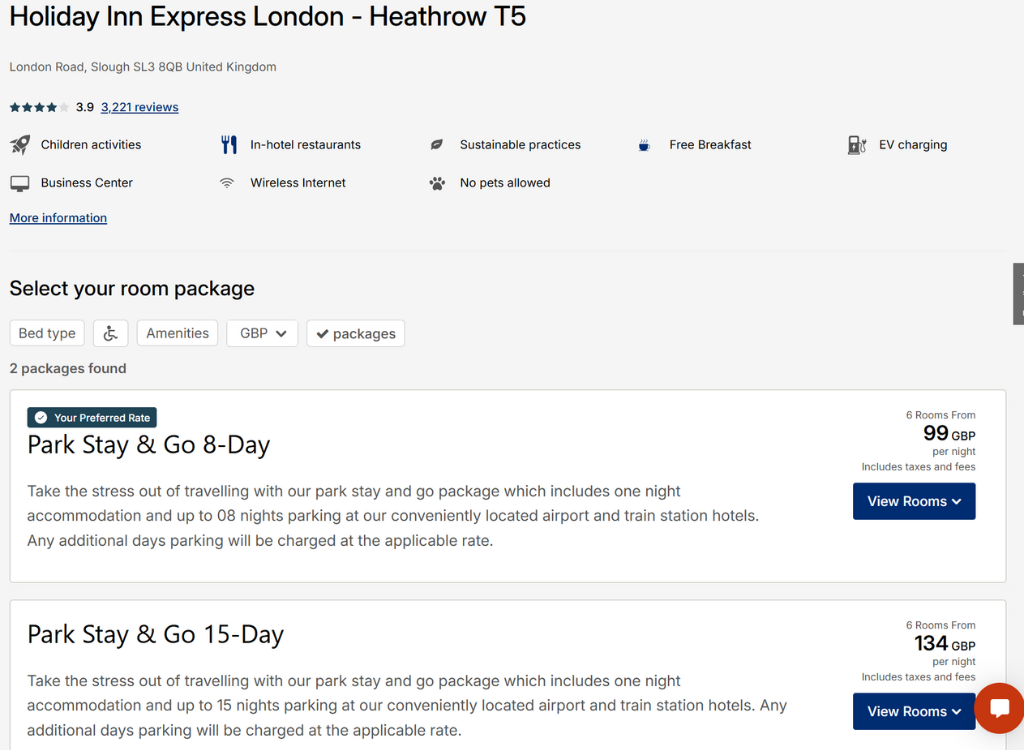The height and width of the screenshot is (750, 1024).
Task: Open the 3,221 reviews link
Action: pyautogui.click(x=139, y=107)
